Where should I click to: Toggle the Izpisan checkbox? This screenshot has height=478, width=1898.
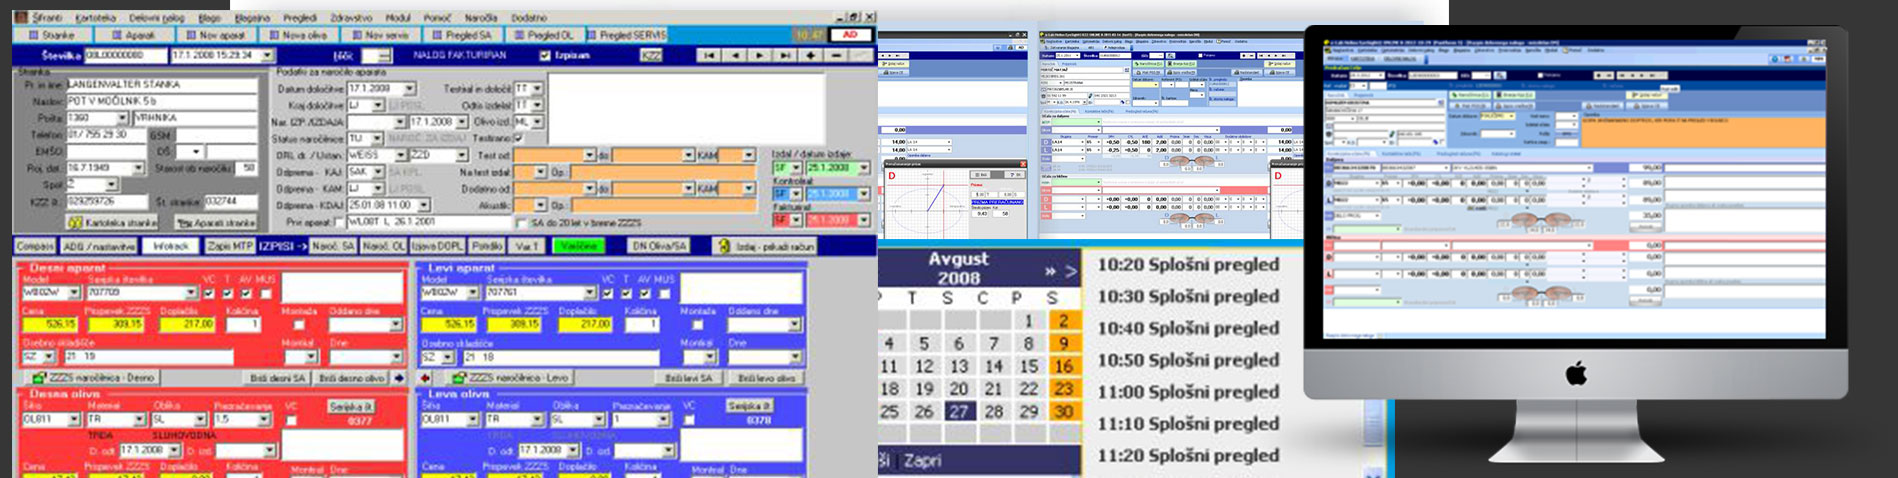(x=545, y=56)
